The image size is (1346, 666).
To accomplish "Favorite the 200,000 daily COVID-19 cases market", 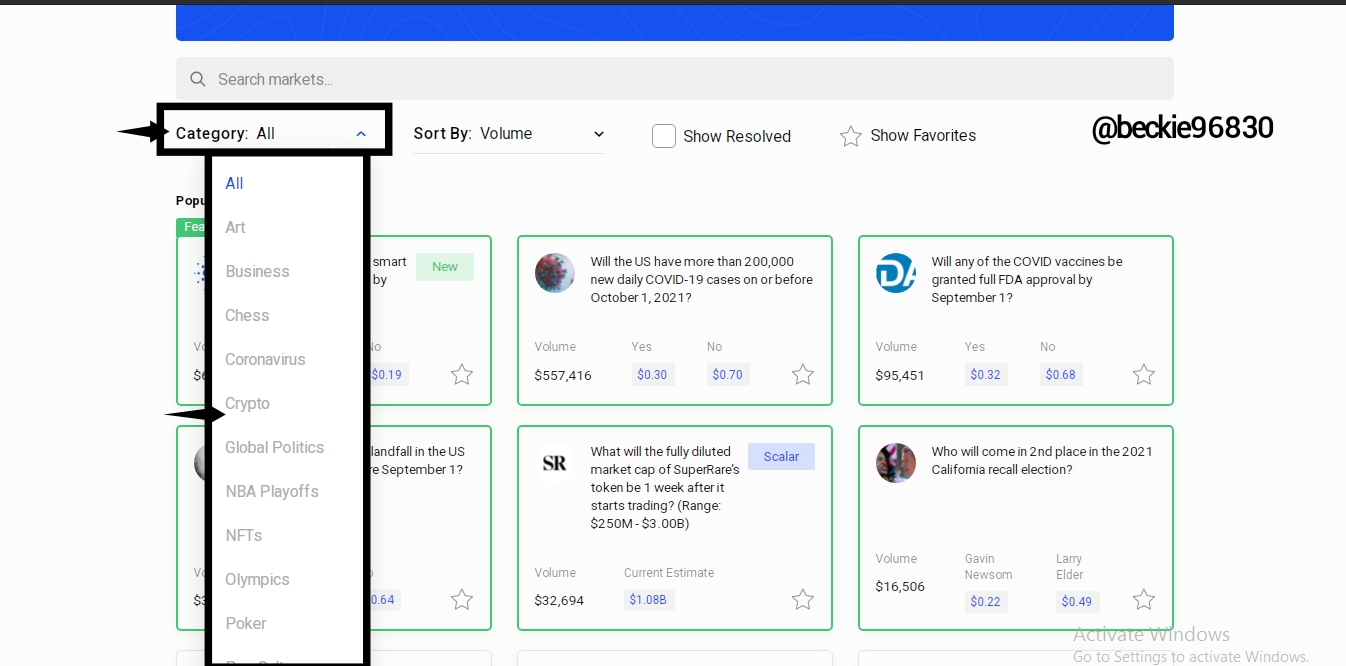I will [x=802, y=375].
